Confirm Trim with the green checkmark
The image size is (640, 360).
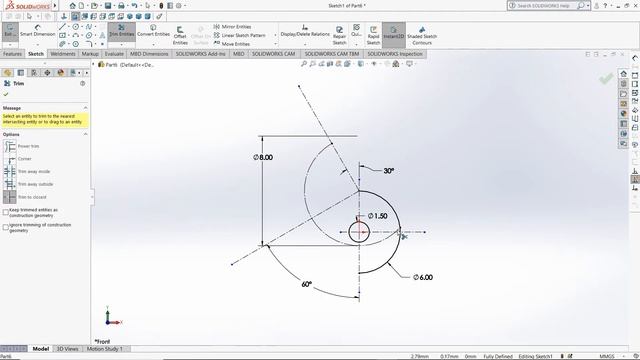click(6, 94)
